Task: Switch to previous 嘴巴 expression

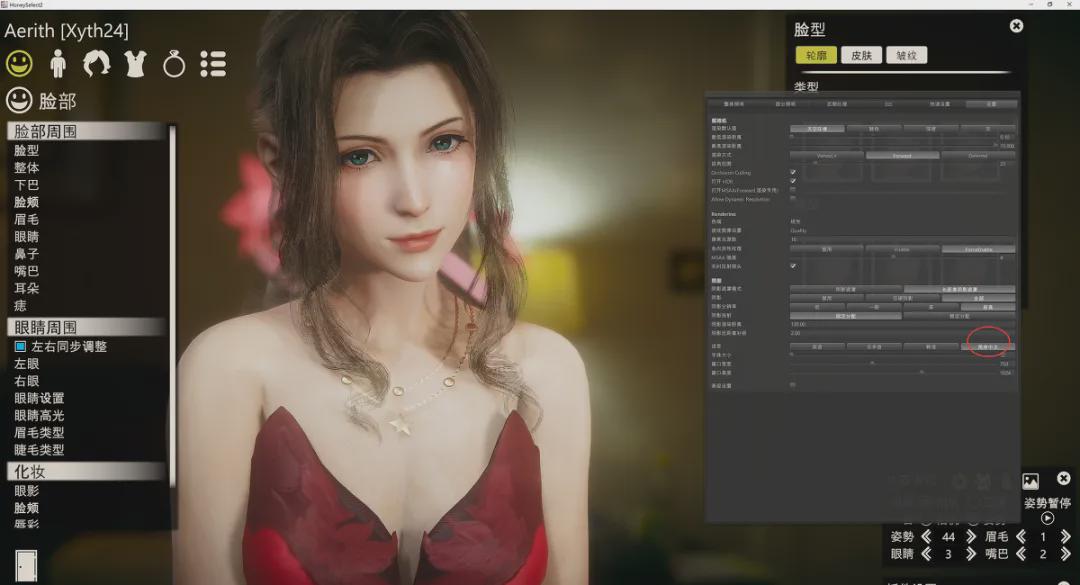Action: [1021, 553]
